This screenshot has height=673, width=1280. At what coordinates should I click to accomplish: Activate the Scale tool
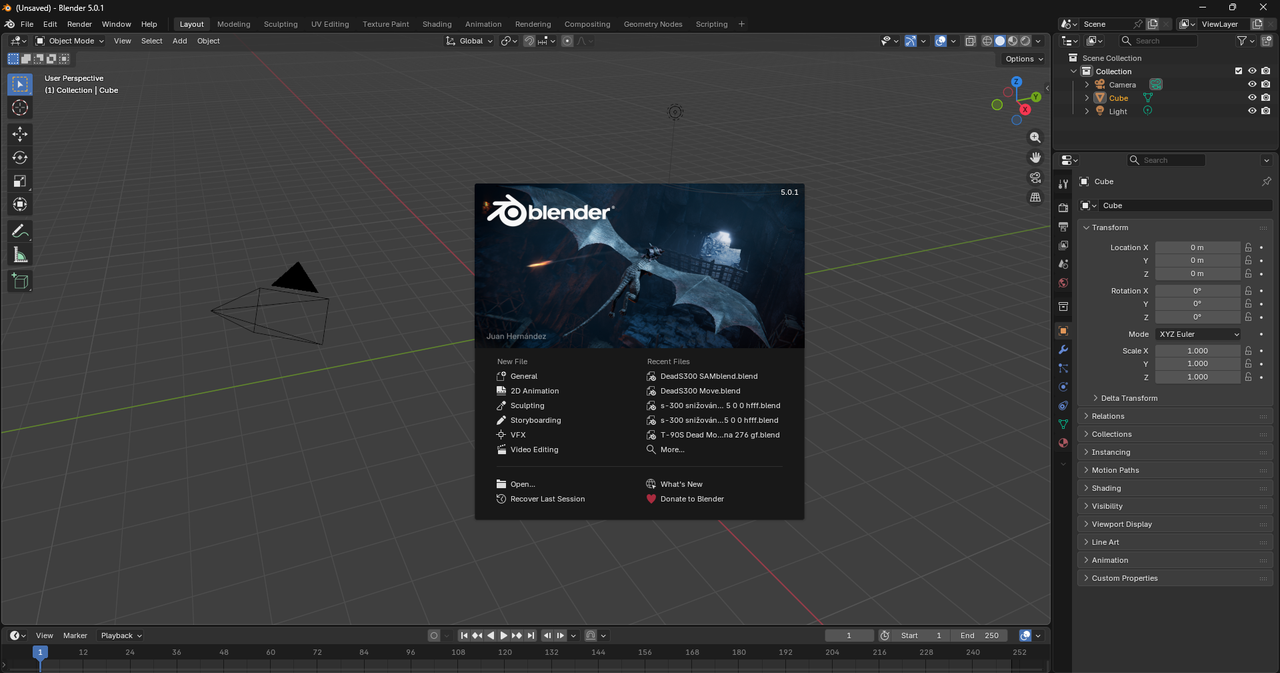(x=20, y=181)
